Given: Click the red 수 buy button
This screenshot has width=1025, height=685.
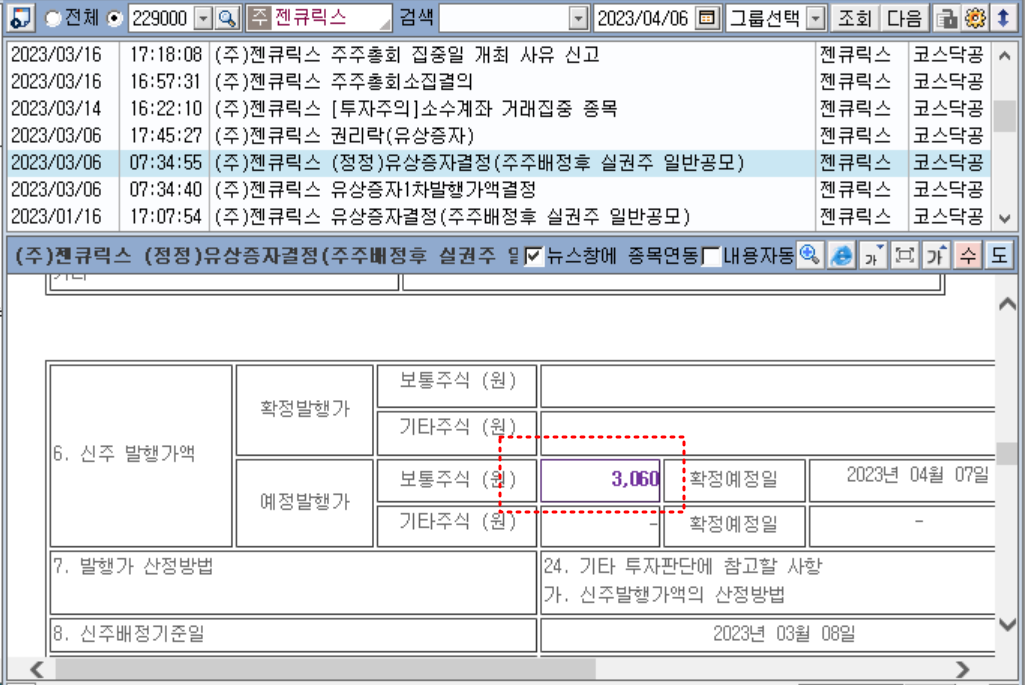Looking at the screenshot, I should (x=967, y=255).
